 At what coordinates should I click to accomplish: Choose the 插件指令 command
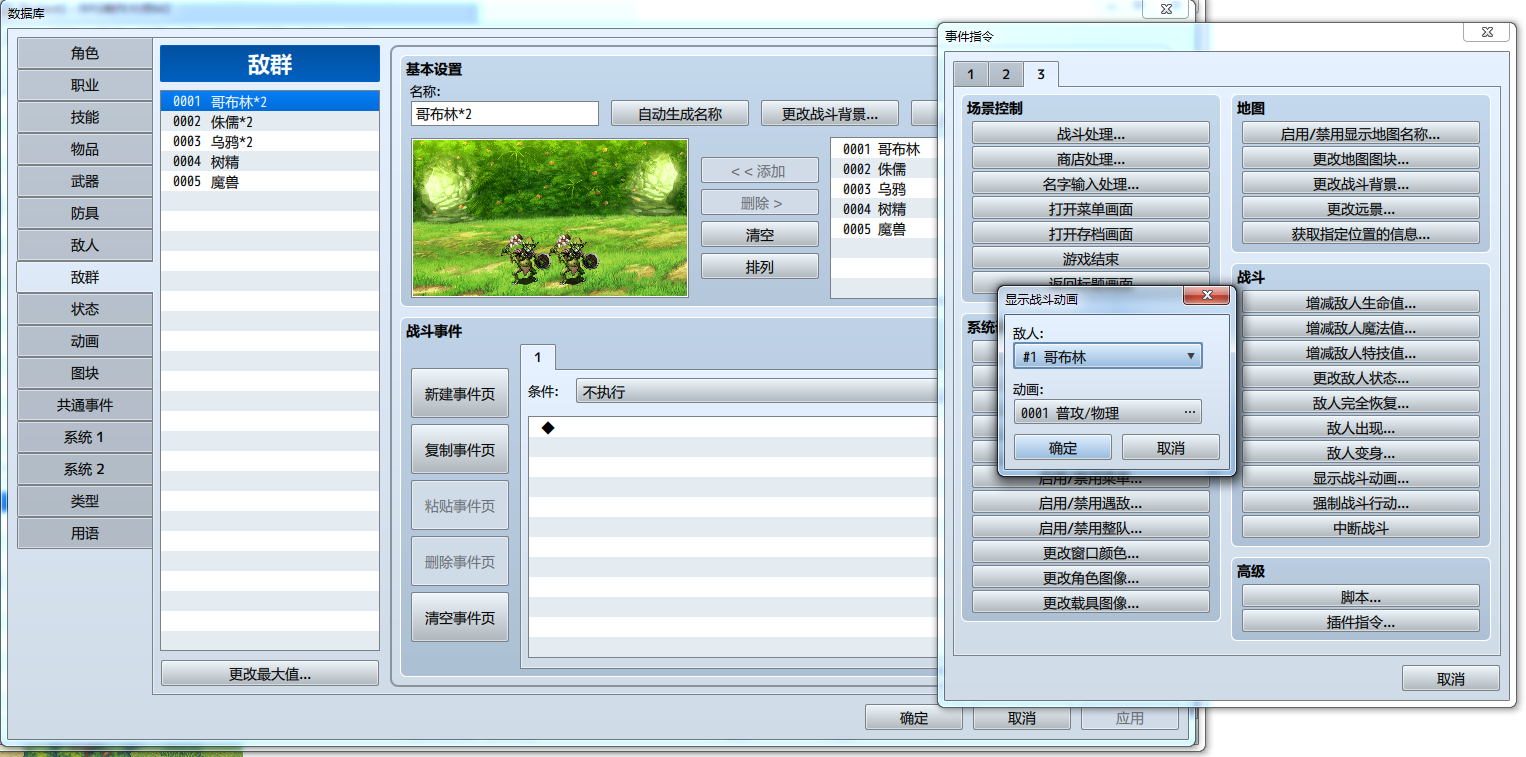pos(1361,621)
